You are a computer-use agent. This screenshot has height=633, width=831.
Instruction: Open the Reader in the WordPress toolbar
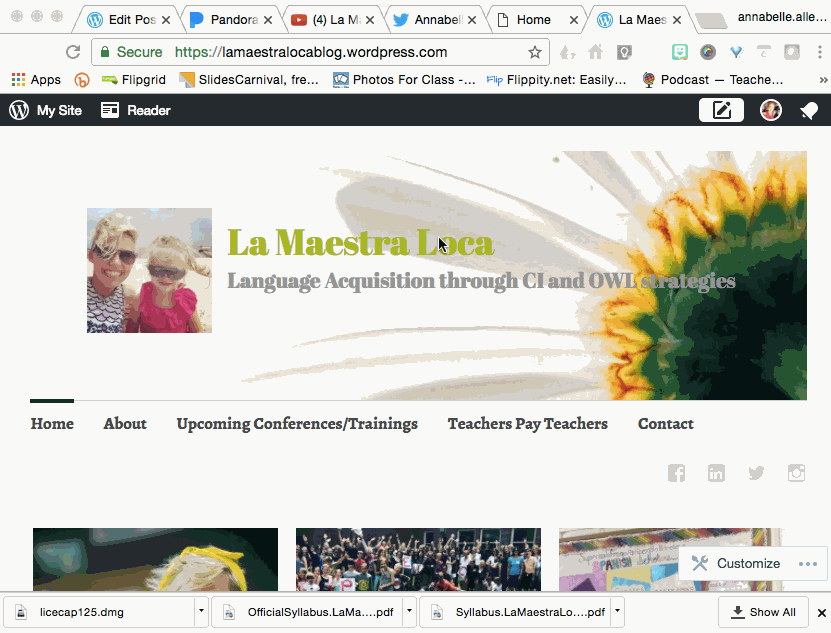point(134,110)
